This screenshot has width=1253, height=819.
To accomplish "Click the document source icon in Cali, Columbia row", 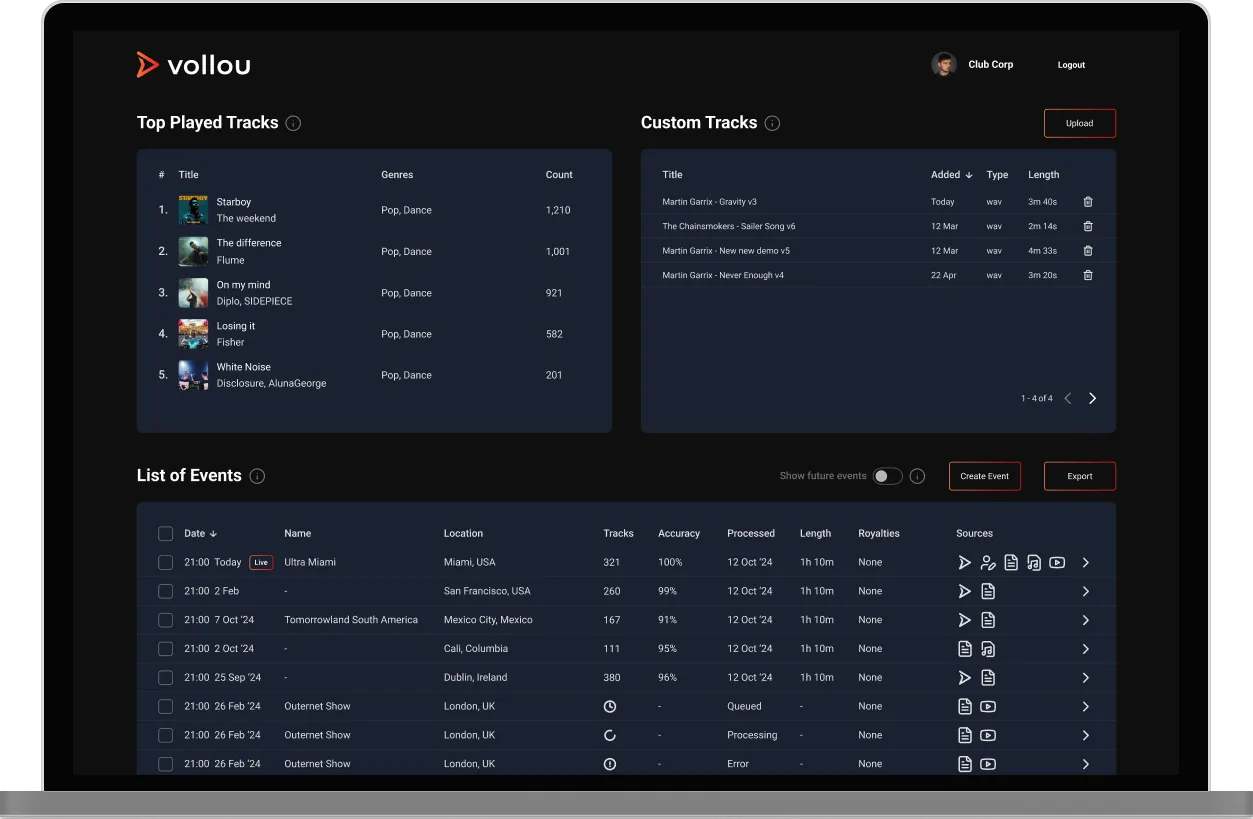I will (965, 649).
